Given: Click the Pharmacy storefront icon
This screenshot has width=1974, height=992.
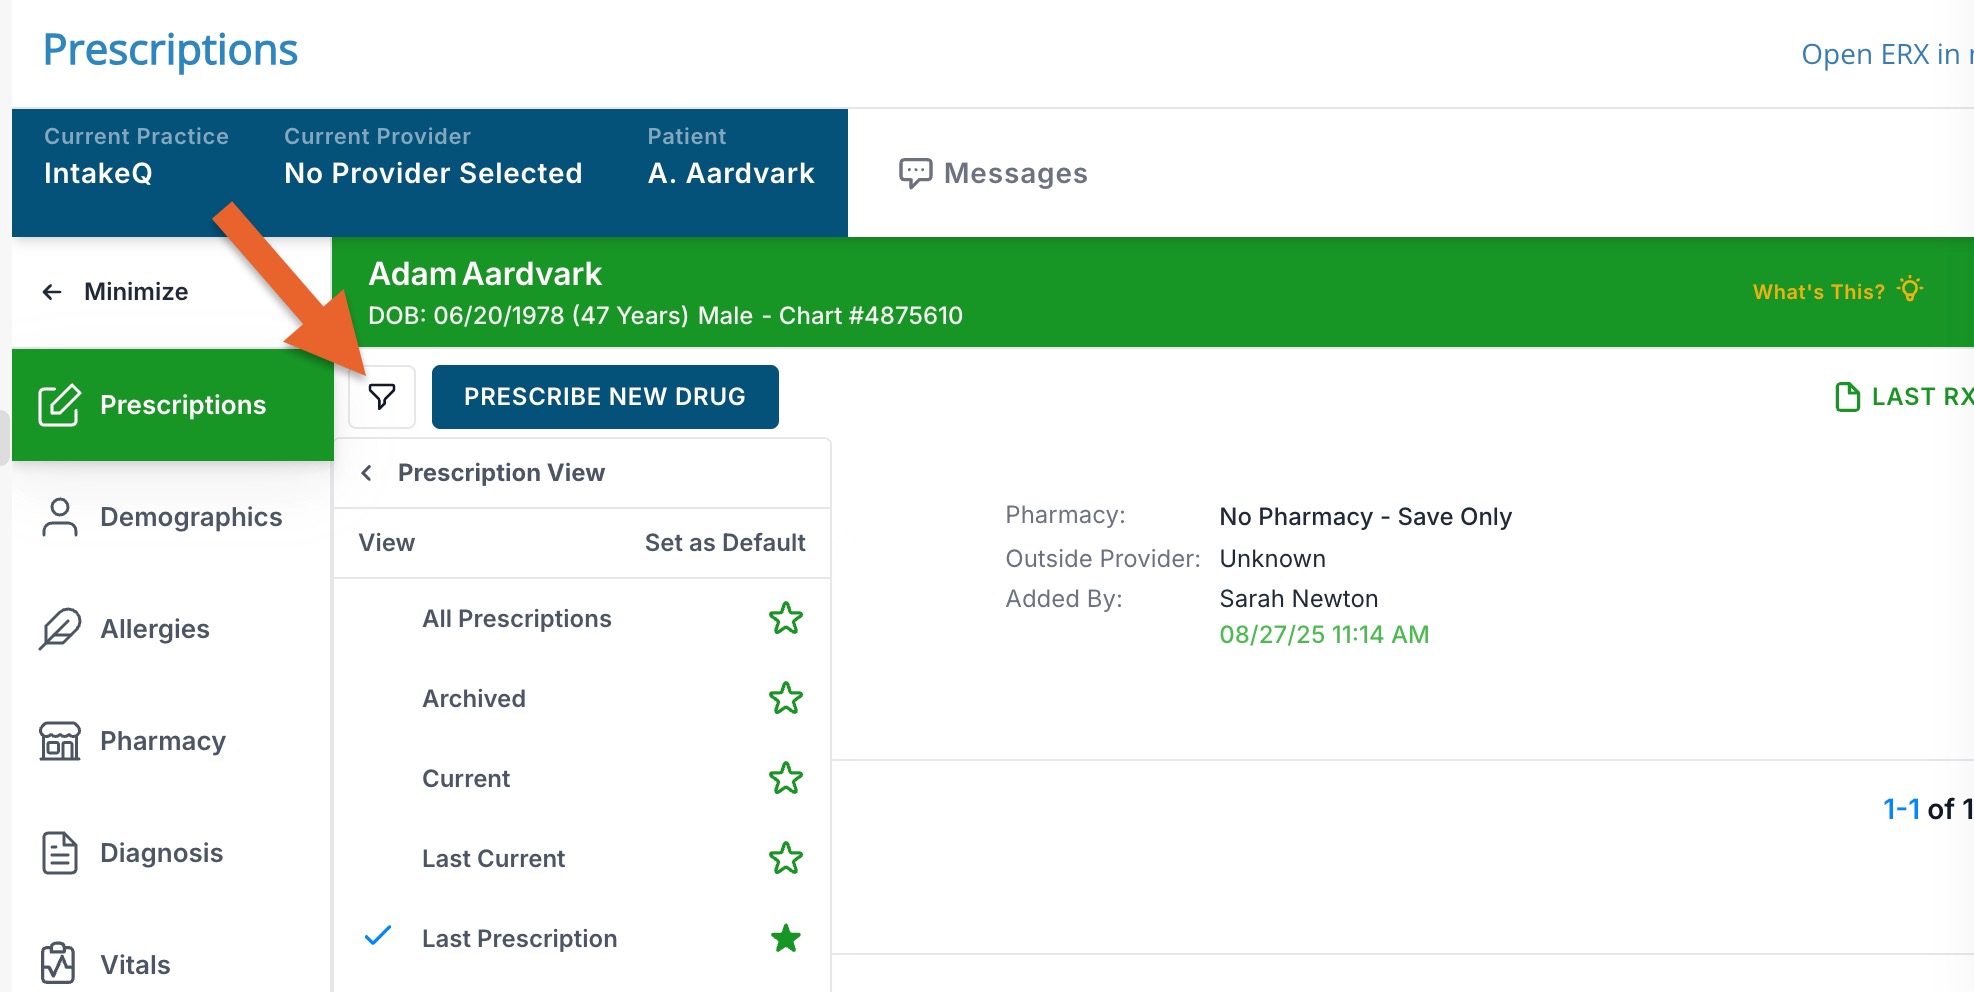Looking at the screenshot, I should click(60, 741).
